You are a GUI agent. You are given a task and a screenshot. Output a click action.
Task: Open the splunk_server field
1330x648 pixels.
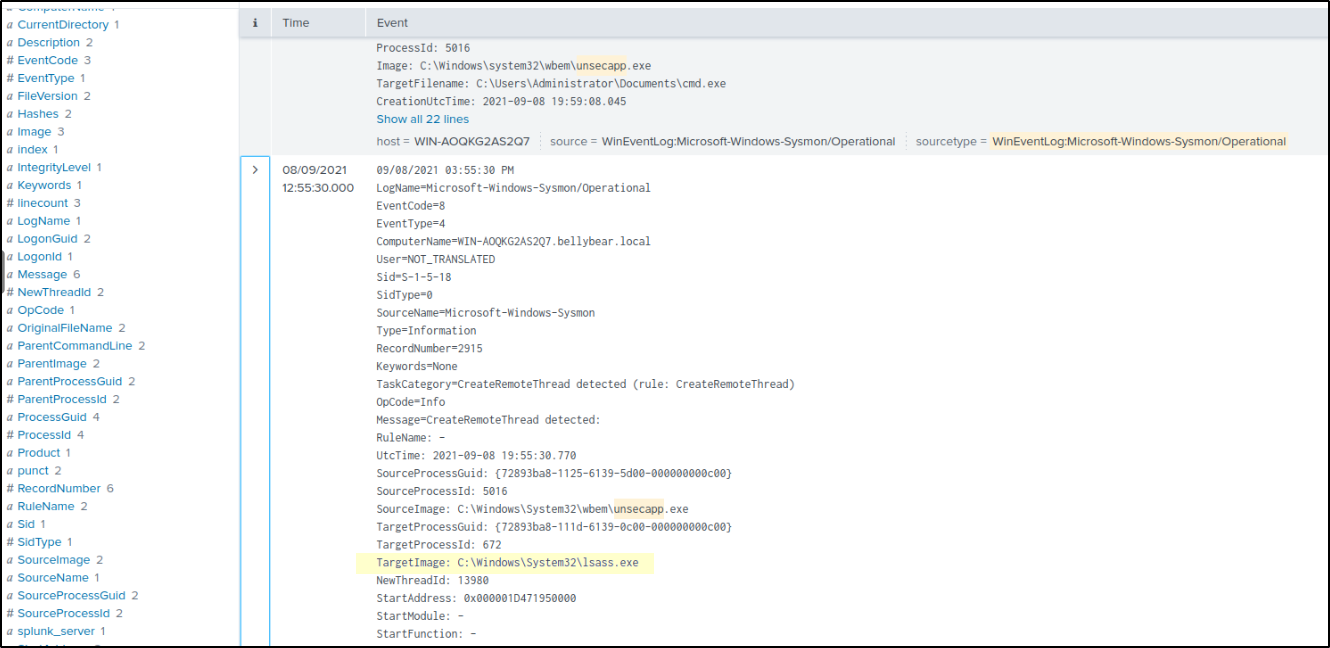tap(56, 631)
